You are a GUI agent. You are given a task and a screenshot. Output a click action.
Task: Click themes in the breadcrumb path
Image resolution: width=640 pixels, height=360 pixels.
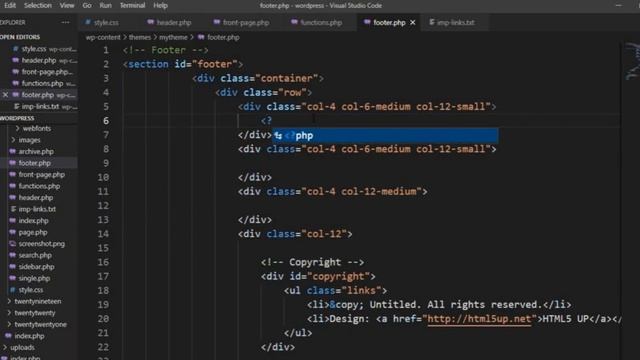click(140, 37)
